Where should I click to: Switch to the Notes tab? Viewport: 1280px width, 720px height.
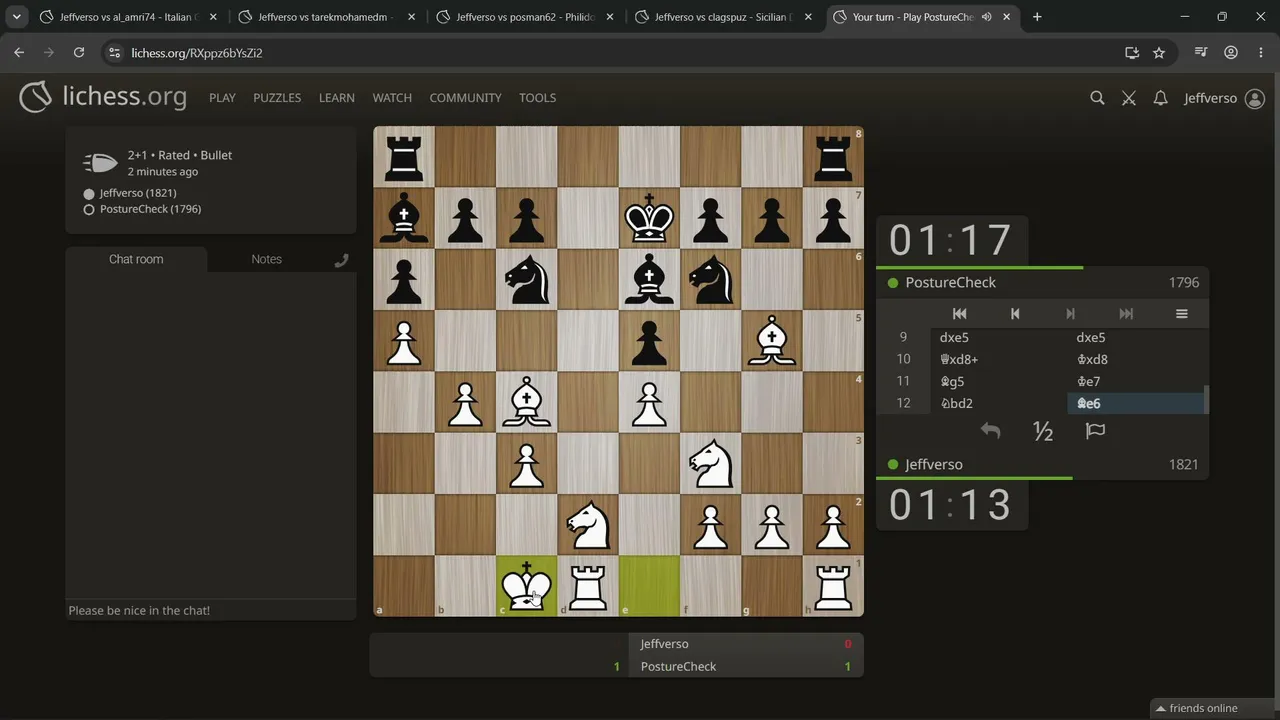(266, 259)
